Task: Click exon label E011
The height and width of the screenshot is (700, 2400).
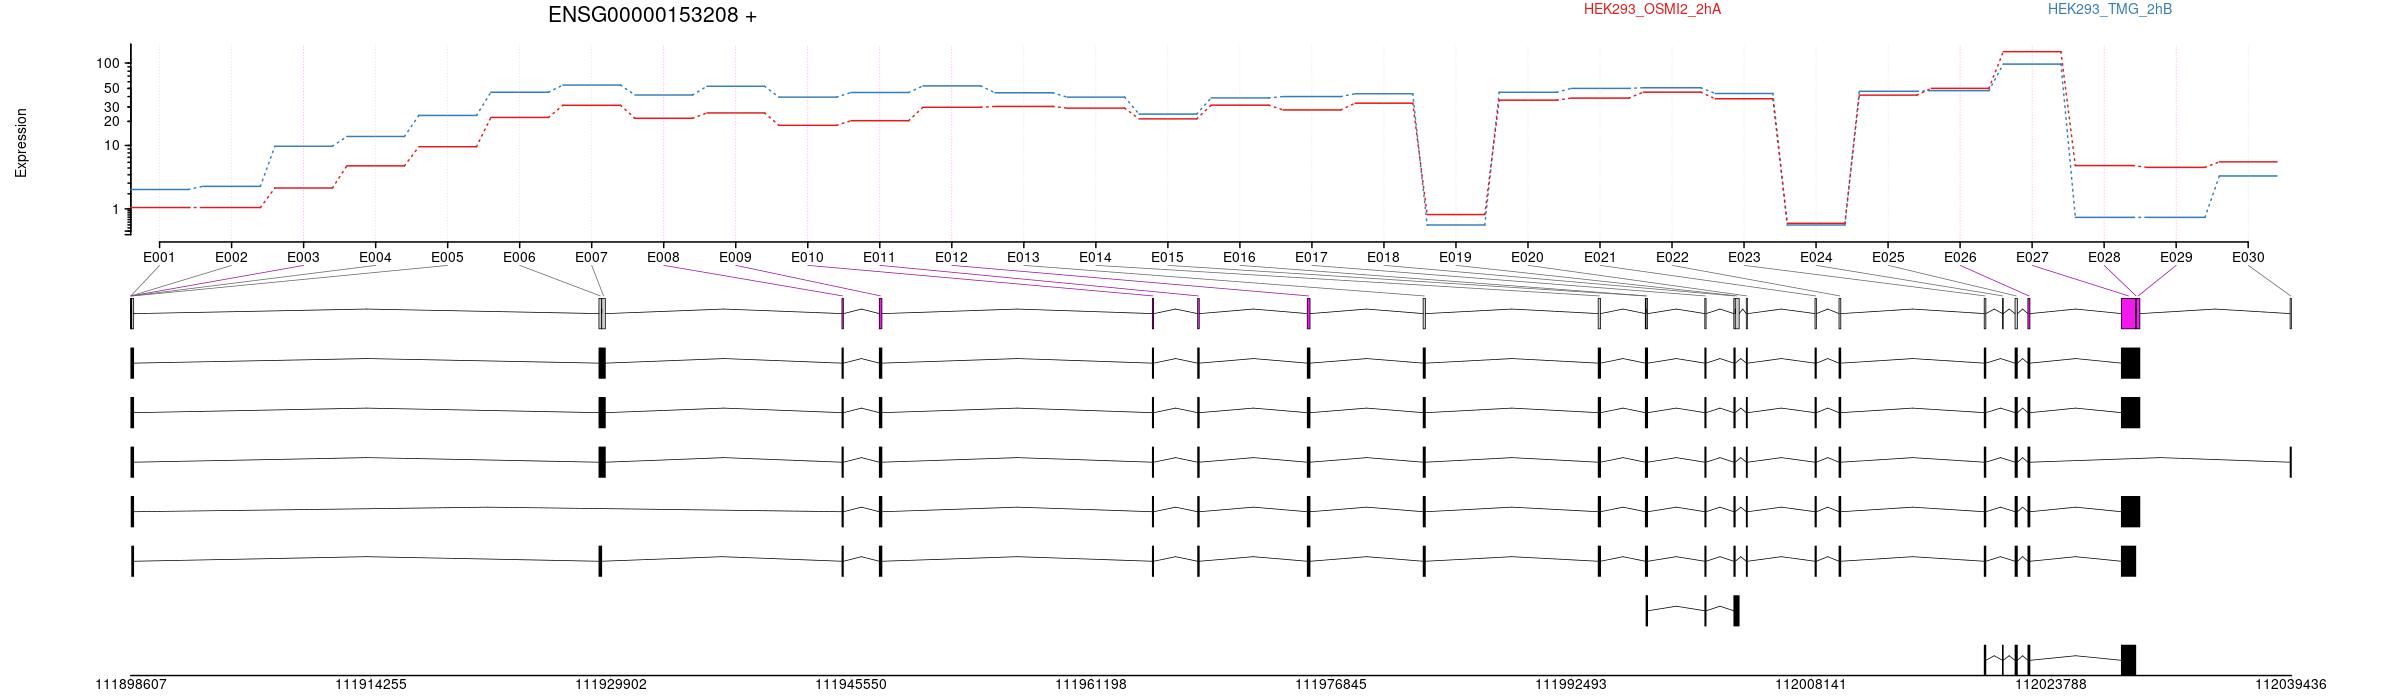Action: point(879,257)
